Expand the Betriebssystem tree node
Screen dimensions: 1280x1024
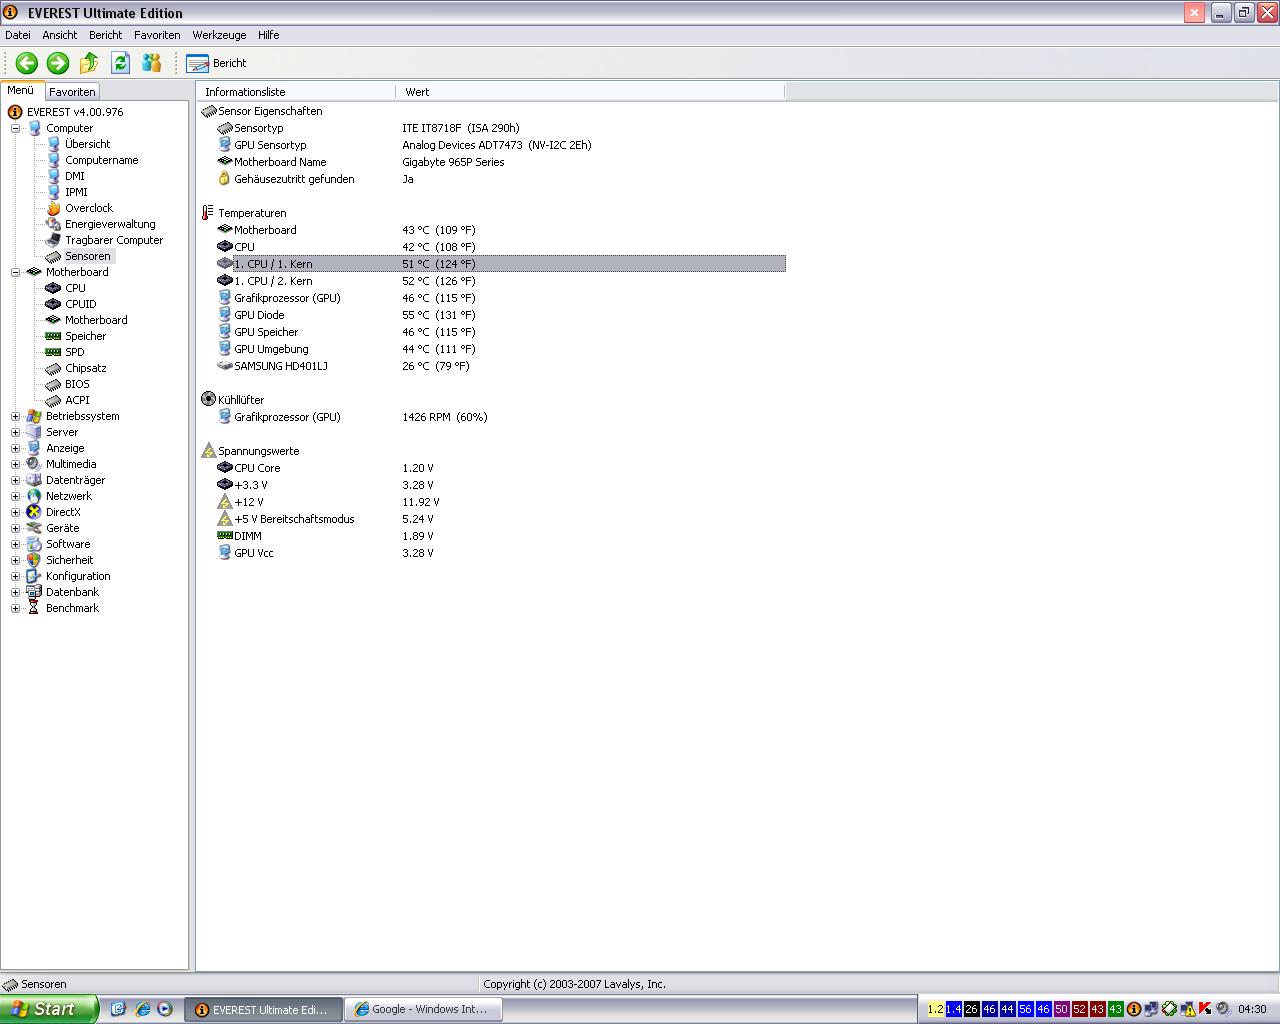(15, 416)
